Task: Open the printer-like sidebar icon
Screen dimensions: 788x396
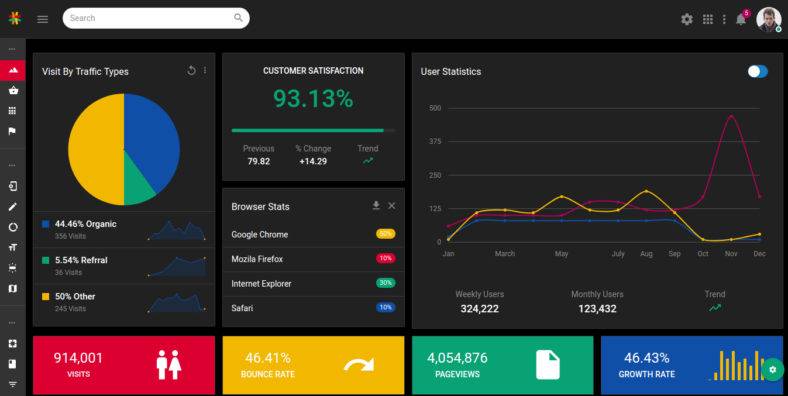Action: tap(13, 268)
